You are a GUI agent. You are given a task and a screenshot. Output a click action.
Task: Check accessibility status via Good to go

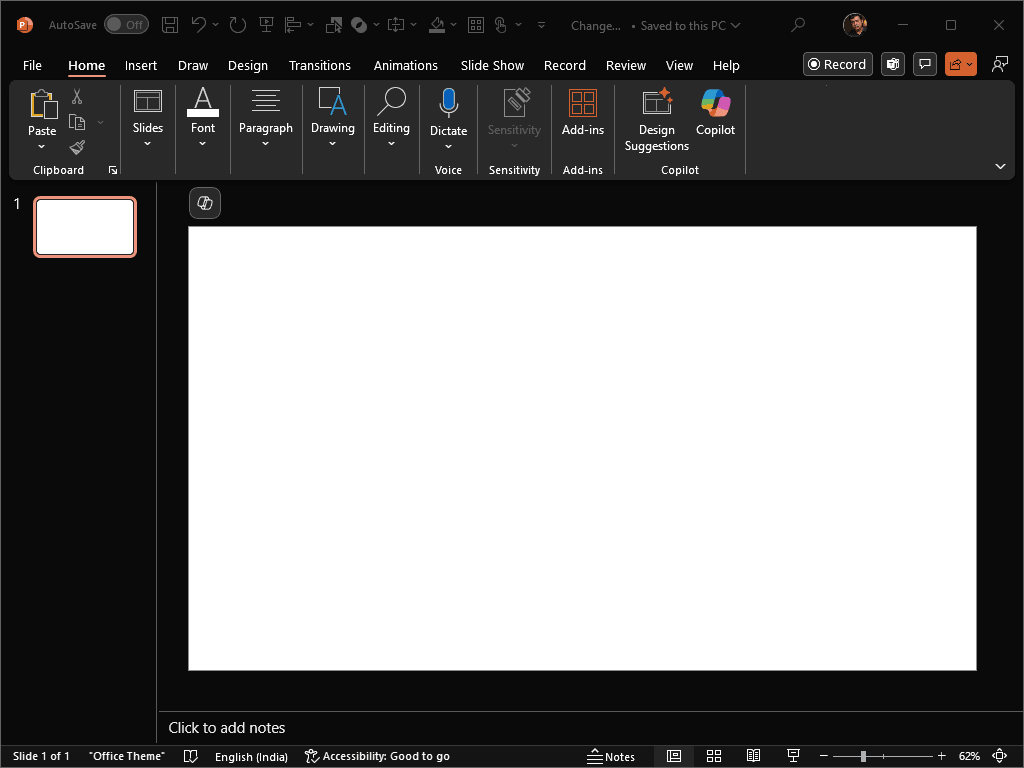pos(378,756)
